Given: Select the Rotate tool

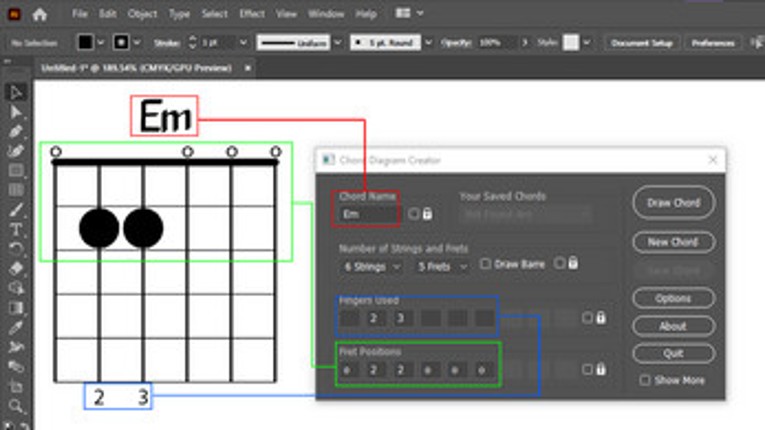Looking at the screenshot, I should [x=16, y=249].
